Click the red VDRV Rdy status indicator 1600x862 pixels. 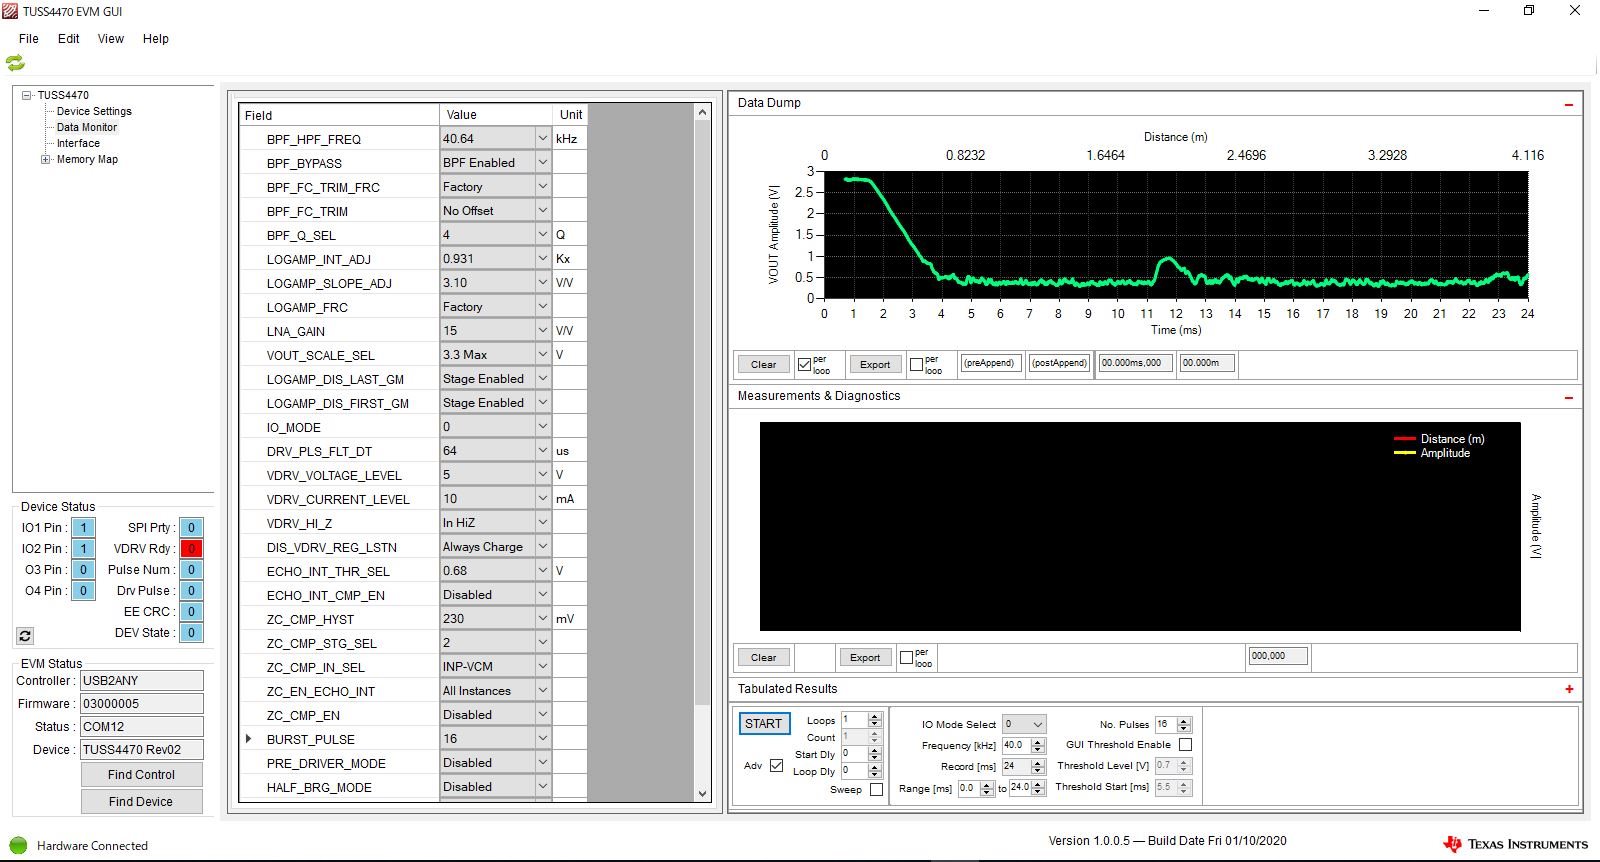pos(191,548)
